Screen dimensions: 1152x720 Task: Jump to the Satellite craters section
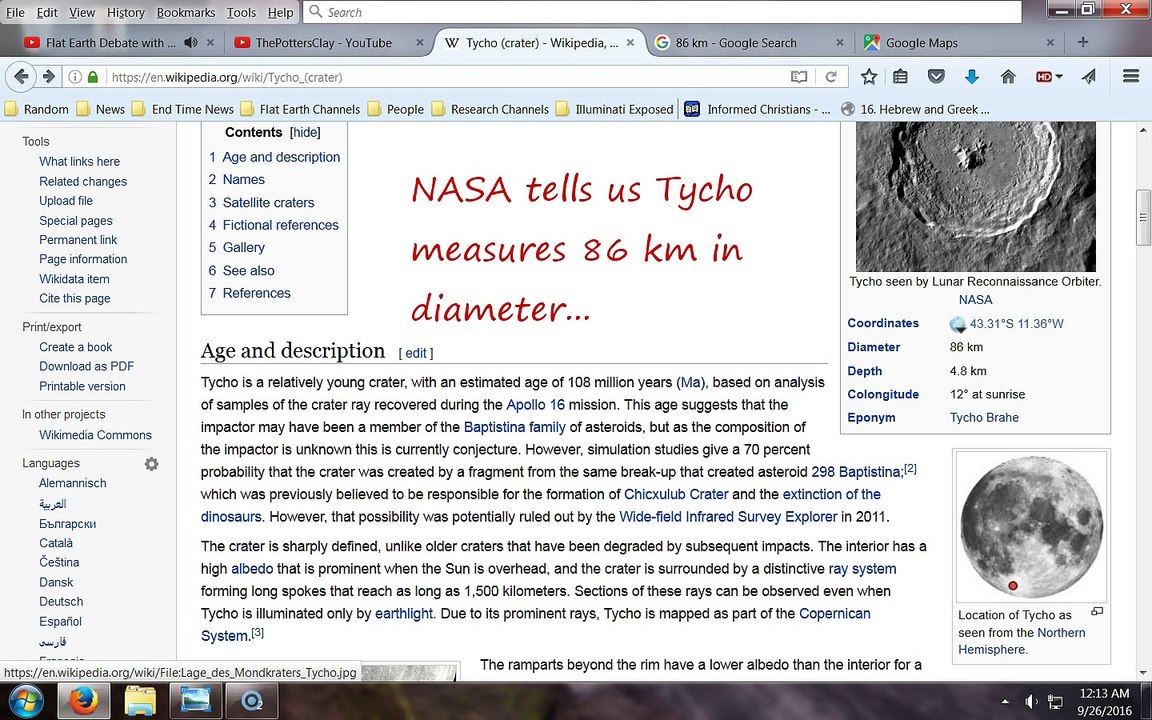268,202
